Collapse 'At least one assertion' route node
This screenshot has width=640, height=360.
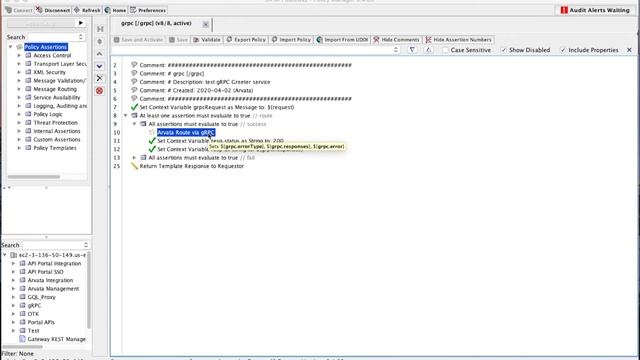pos(125,116)
